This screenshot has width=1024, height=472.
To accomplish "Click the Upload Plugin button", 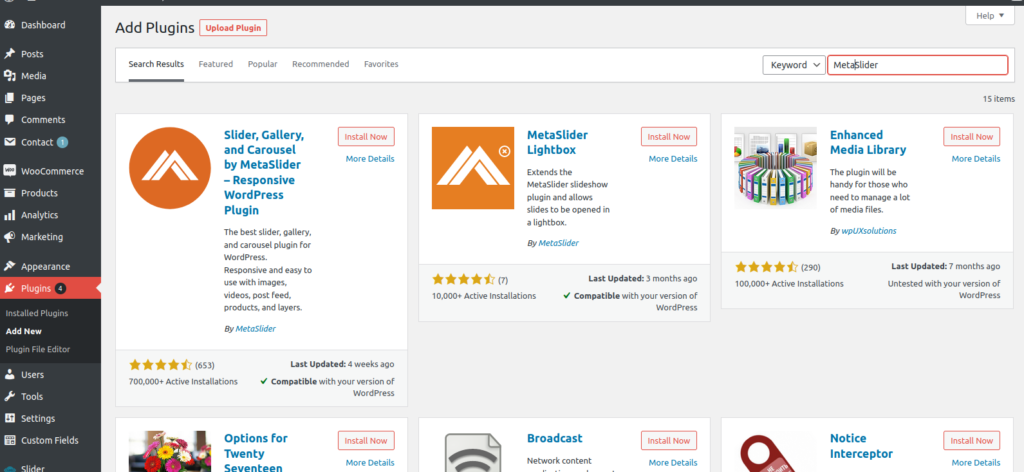I will [233, 28].
